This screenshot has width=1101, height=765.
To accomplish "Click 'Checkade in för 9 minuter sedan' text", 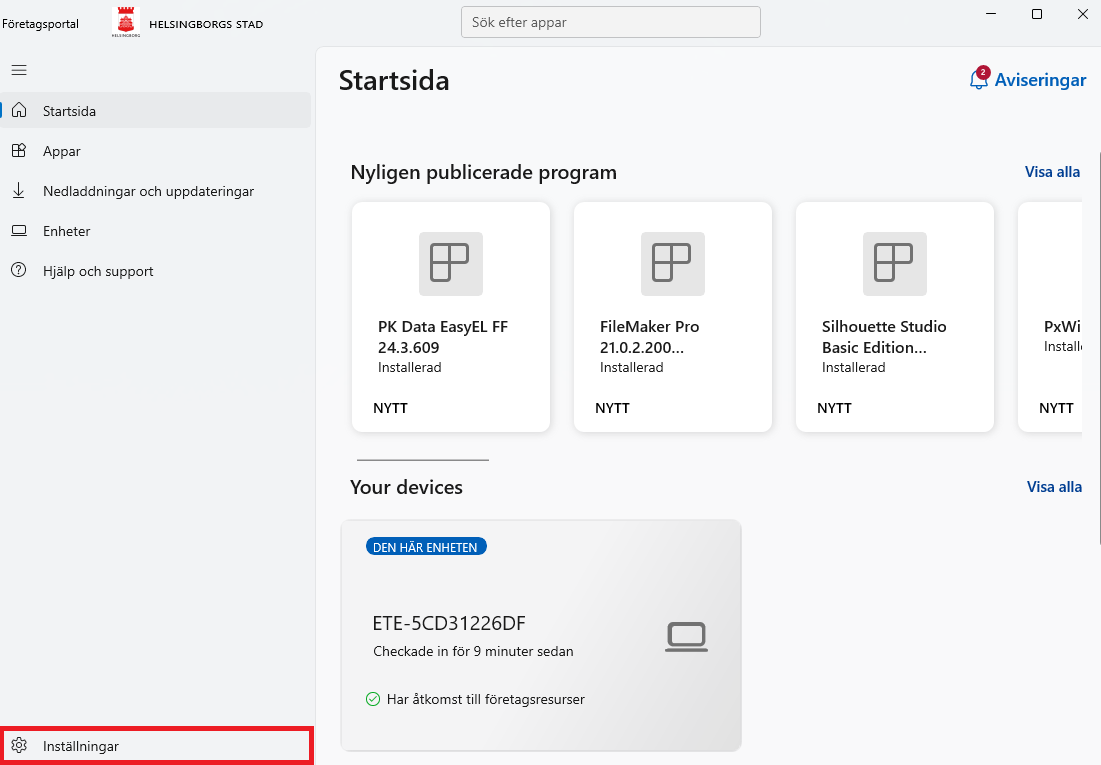I will click(473, 651).
